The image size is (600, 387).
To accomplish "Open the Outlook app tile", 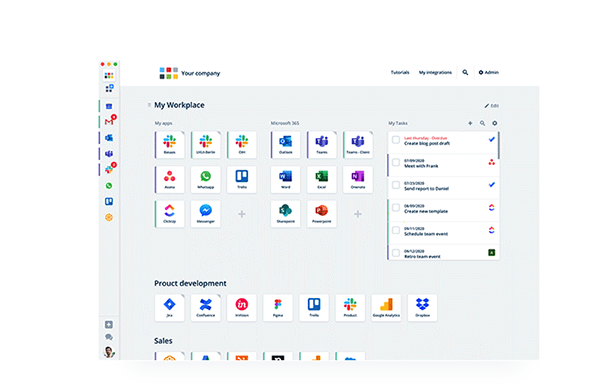I will click(285, 144).
